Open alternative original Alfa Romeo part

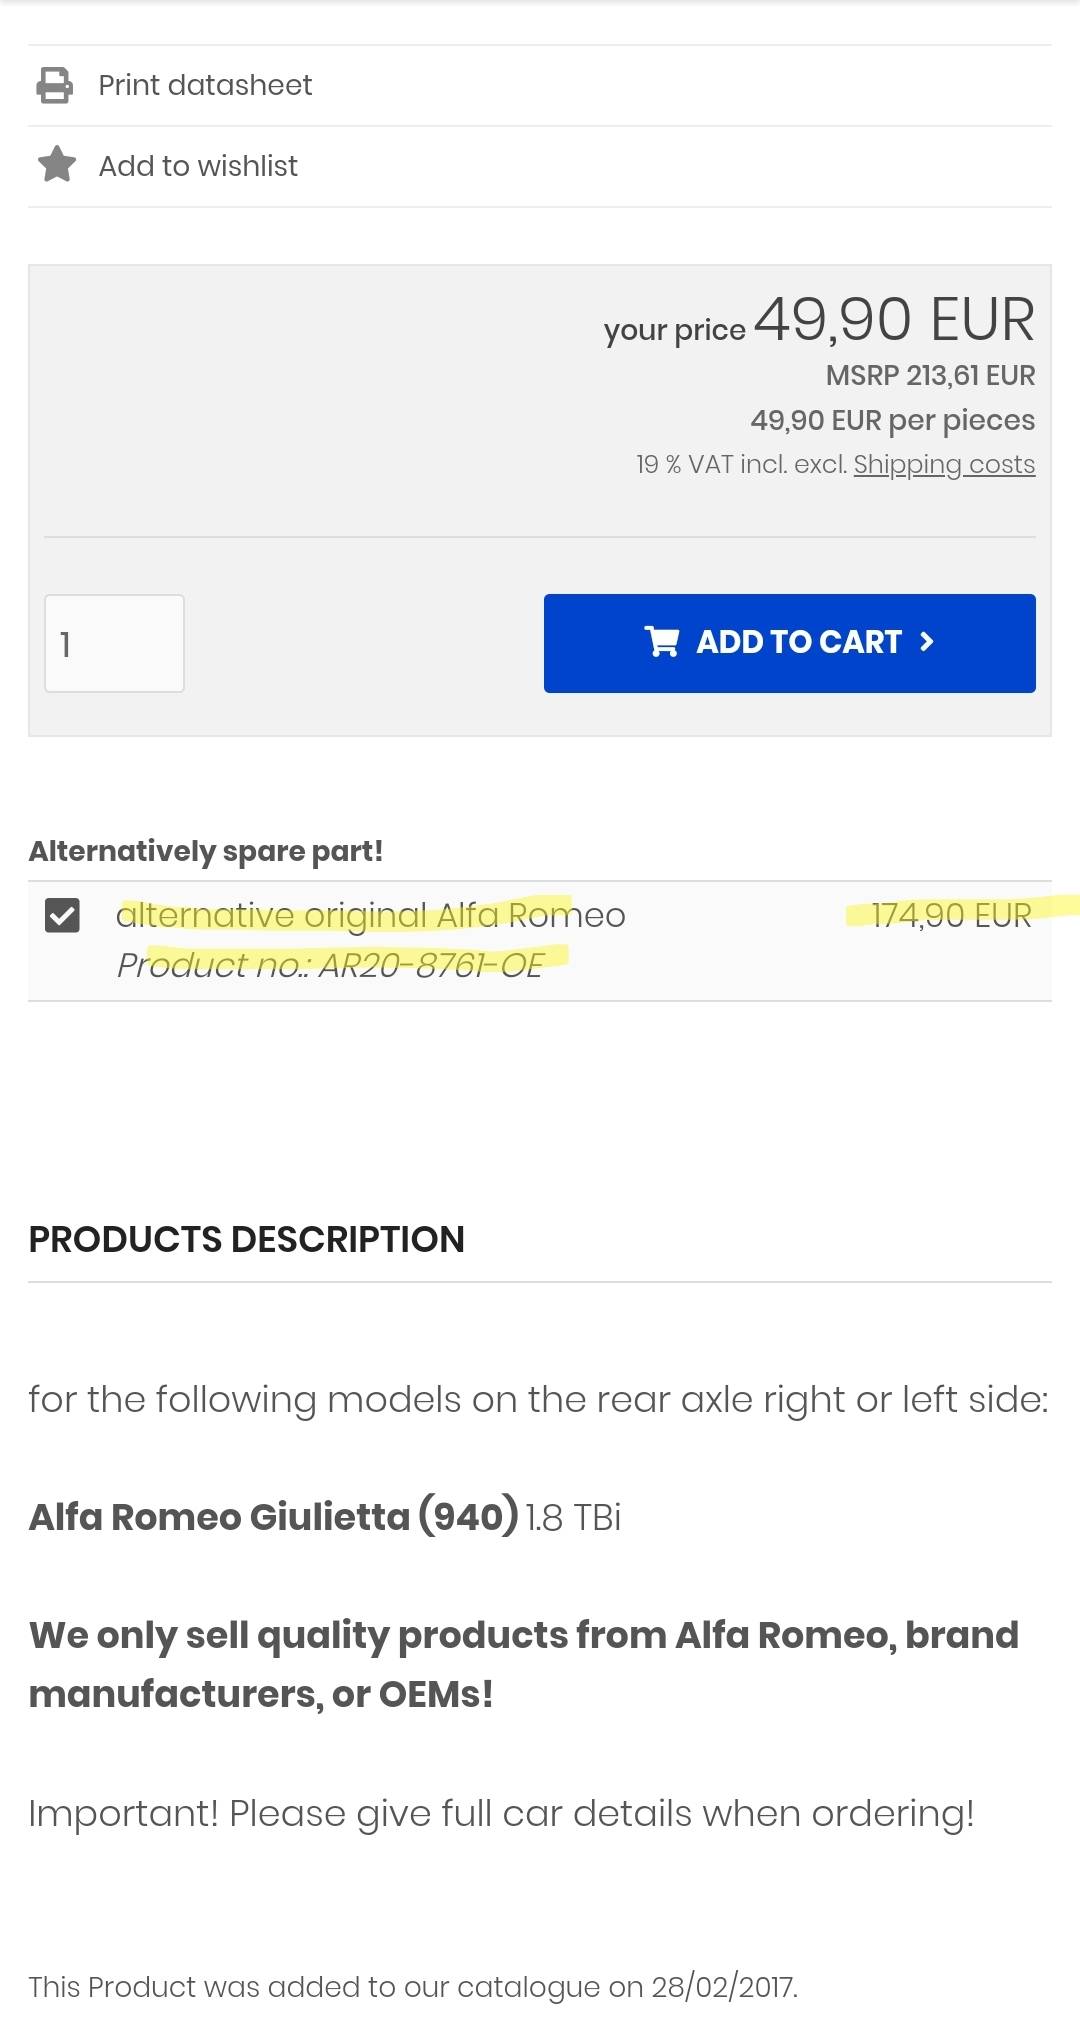pos(370,915)
